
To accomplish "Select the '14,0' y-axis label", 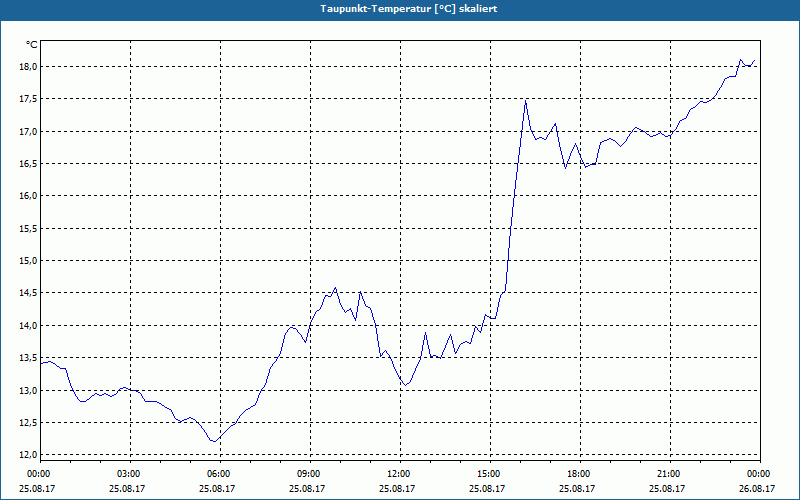I will 29,326.
